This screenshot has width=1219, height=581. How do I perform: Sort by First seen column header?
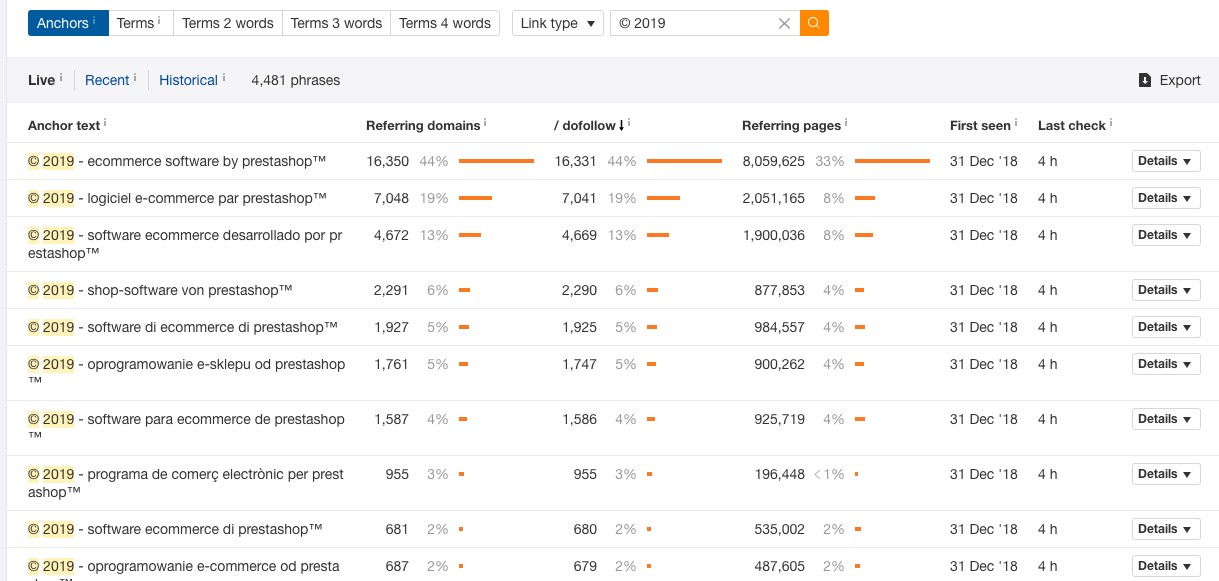(x=980, y=125)
